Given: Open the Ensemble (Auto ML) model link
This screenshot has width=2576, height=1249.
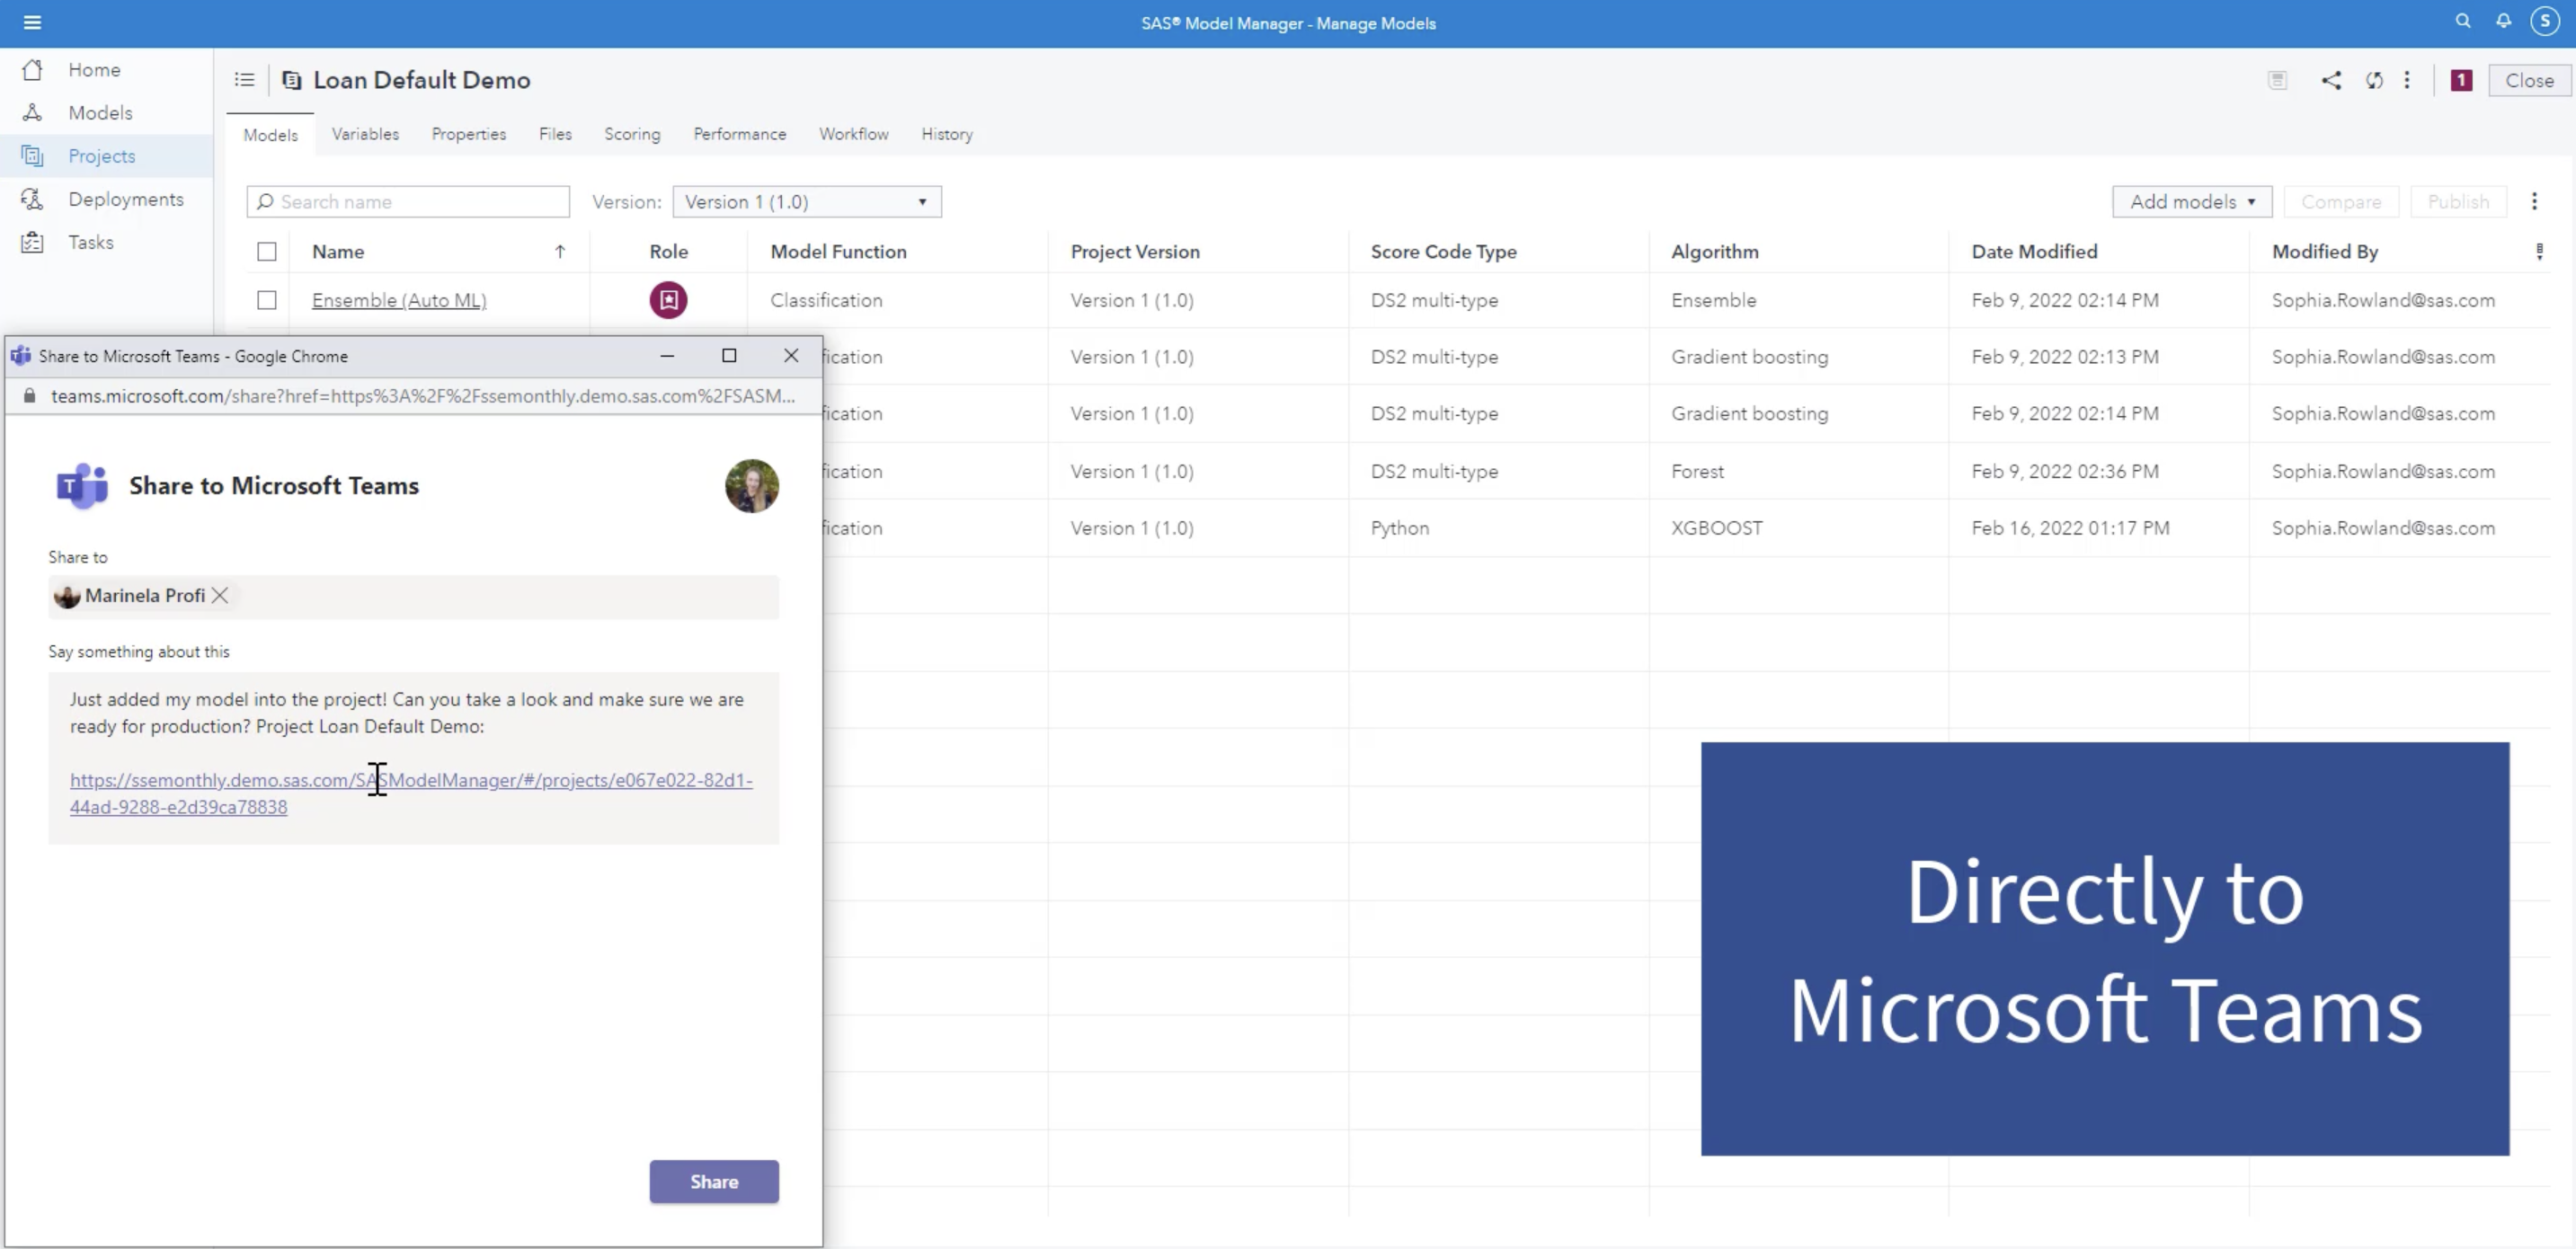Looking at the screenshot, I should (399, 300).
